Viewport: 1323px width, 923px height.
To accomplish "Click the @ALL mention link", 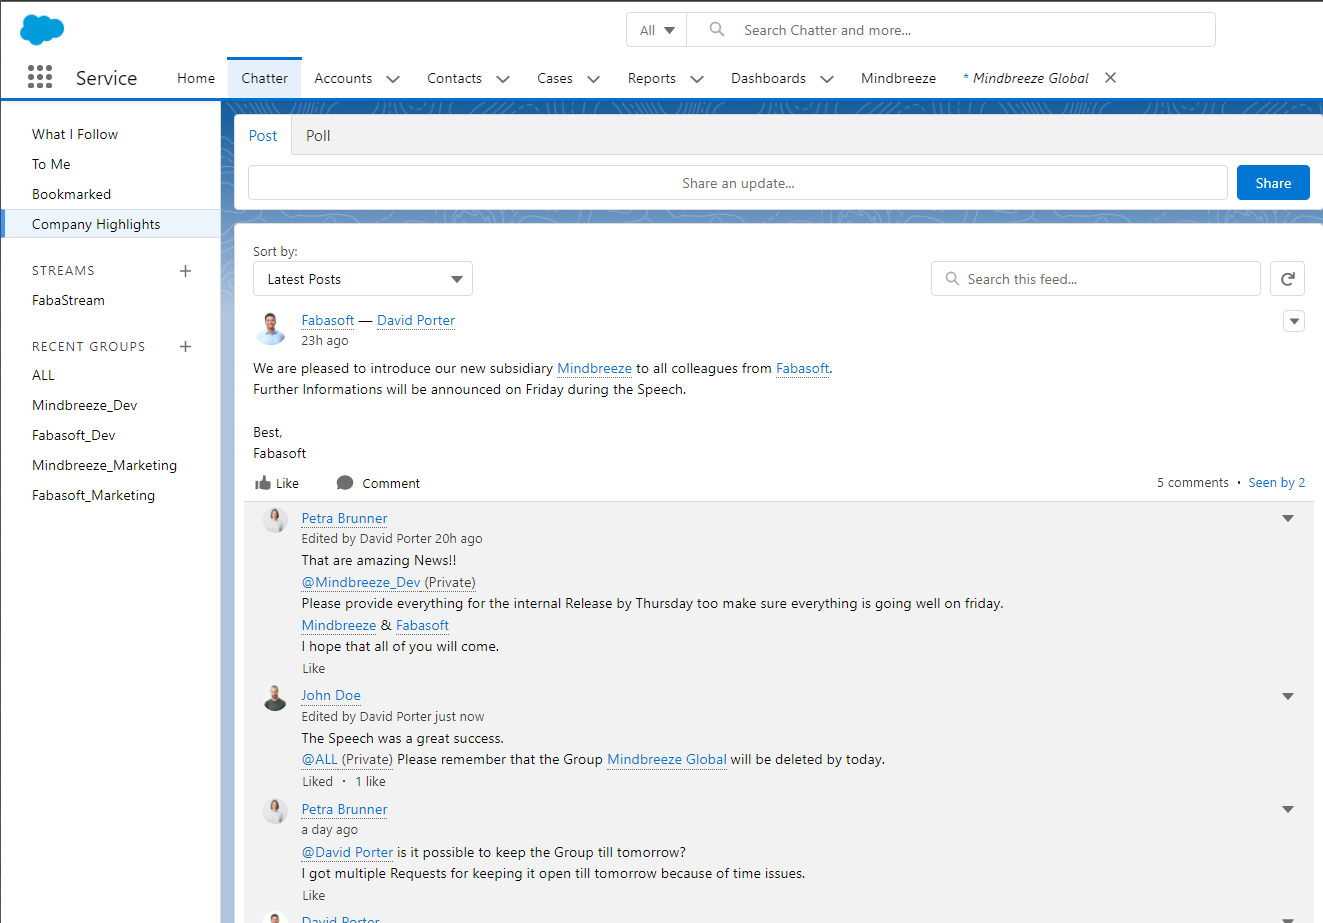I will tap(320, 759).
